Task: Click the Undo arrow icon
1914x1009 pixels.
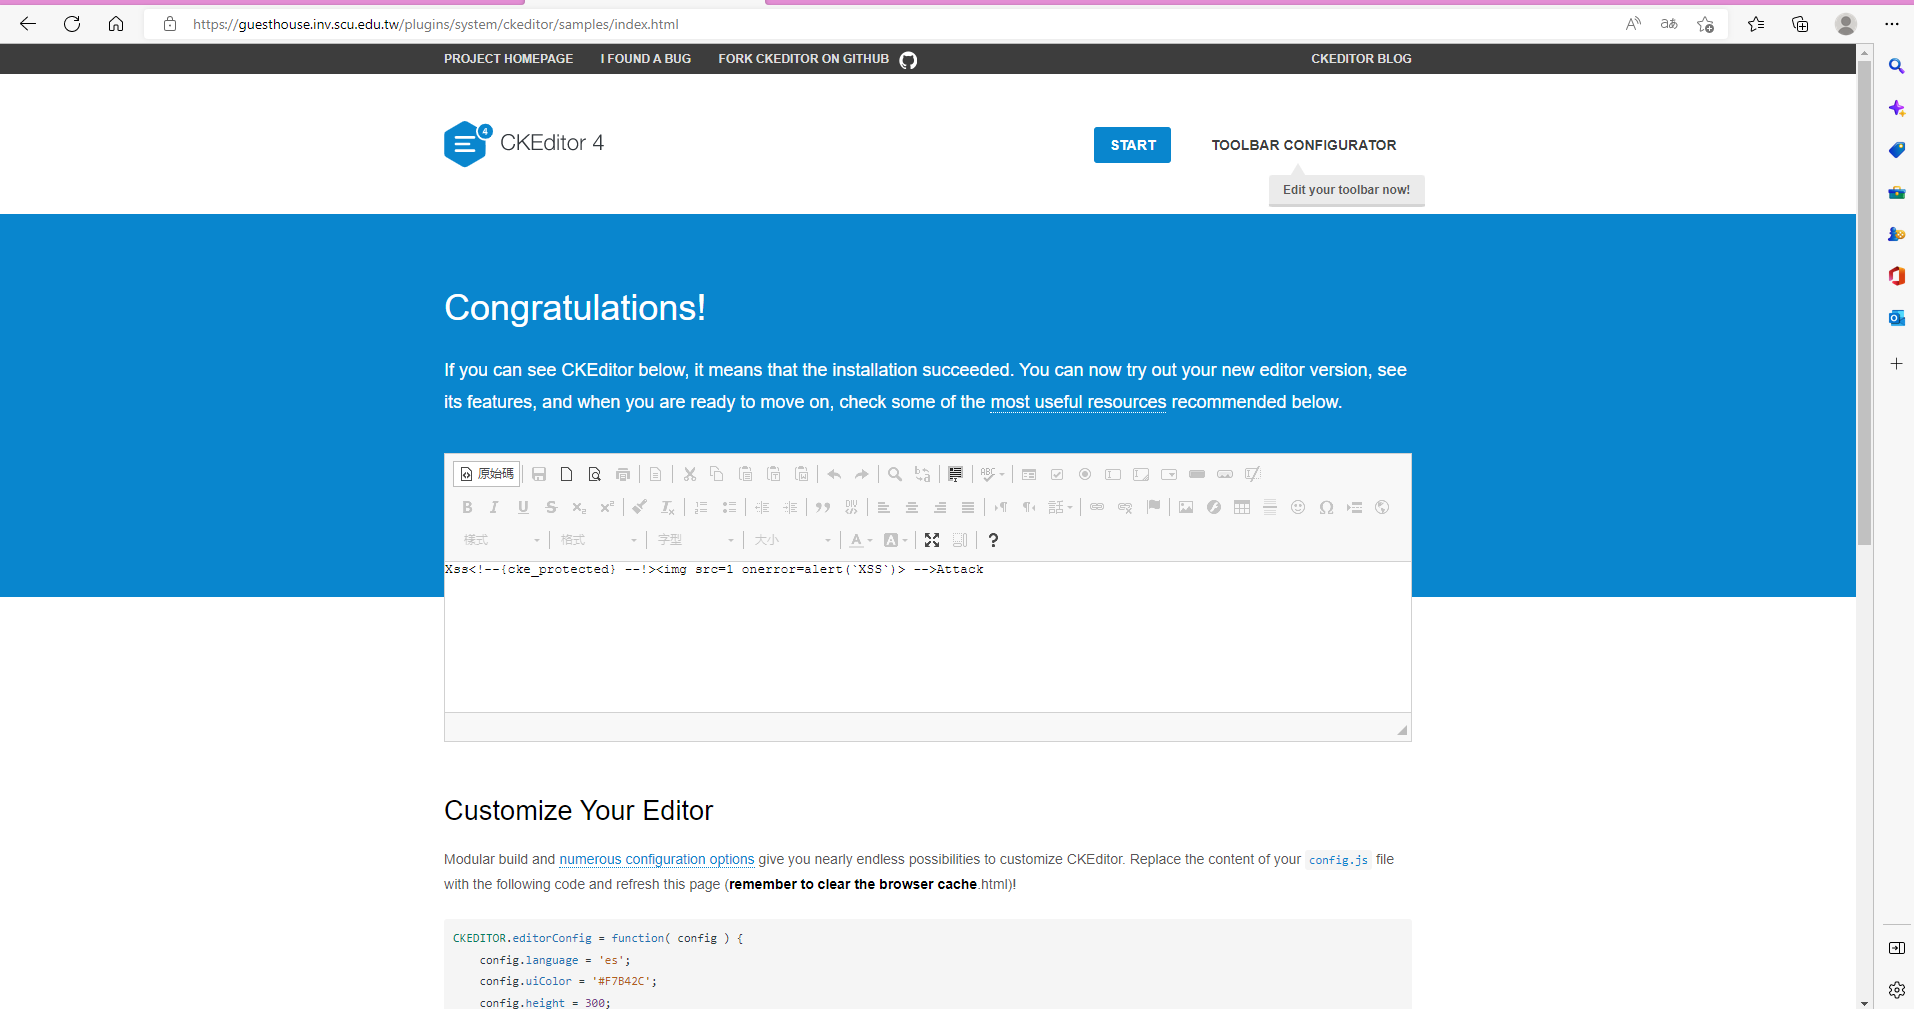Action: (x=834, y=474)
